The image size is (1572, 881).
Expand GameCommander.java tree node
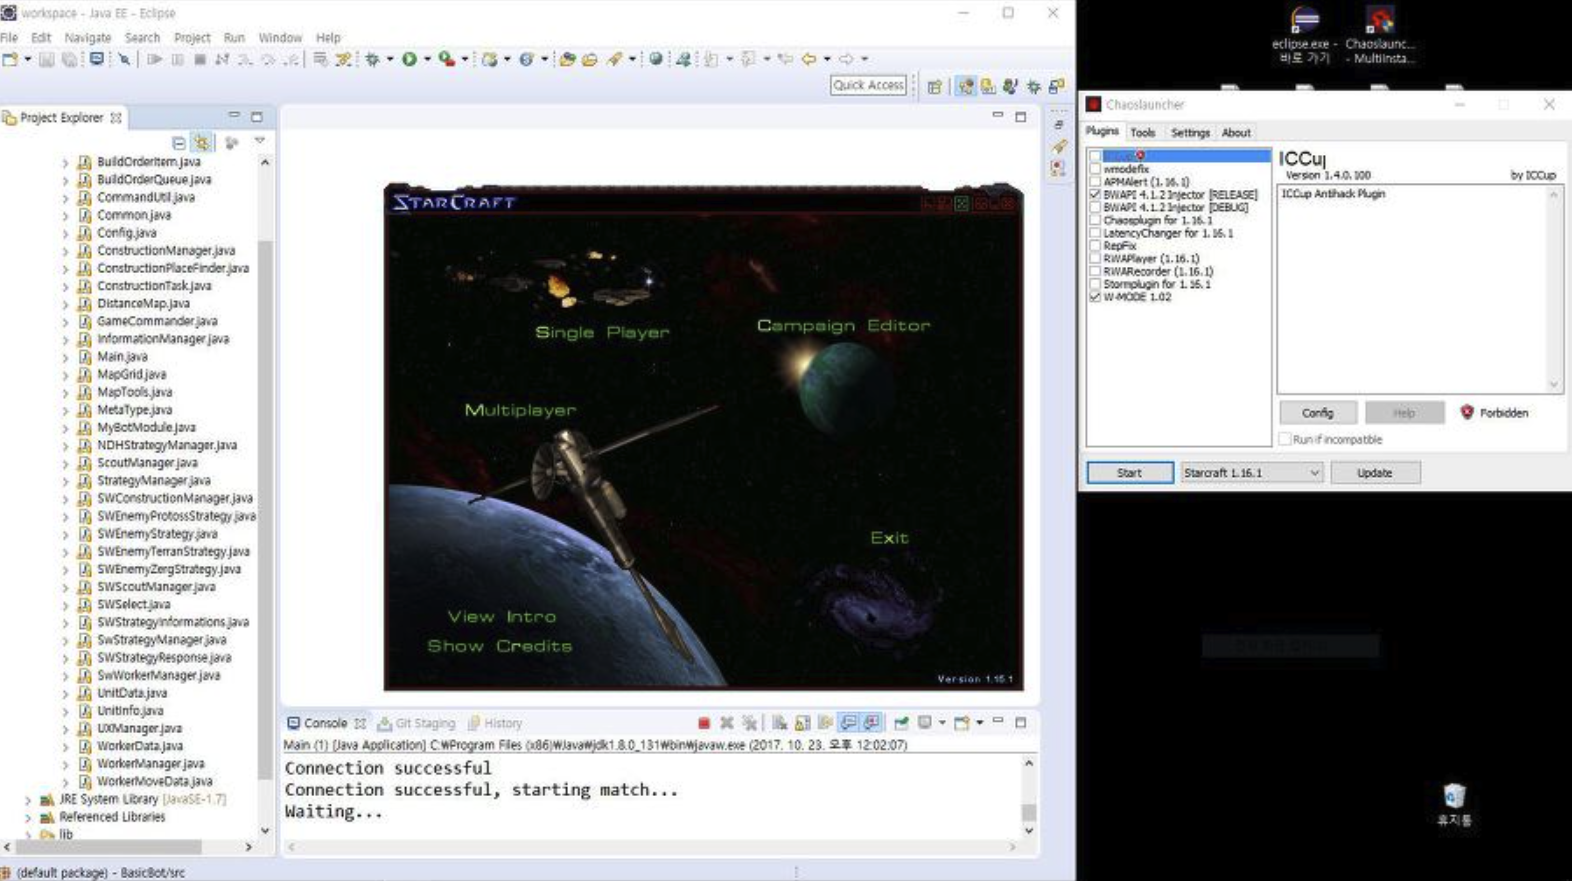pyautogui.click(x=65, y=322)
